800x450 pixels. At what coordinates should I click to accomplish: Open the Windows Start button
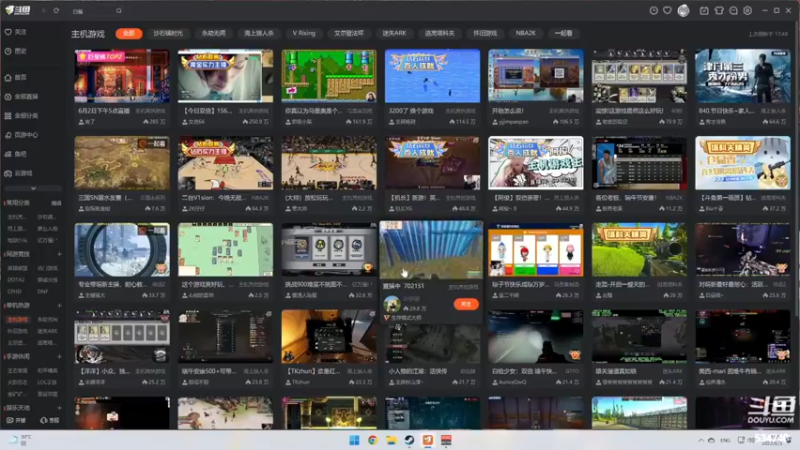[354, 440]
